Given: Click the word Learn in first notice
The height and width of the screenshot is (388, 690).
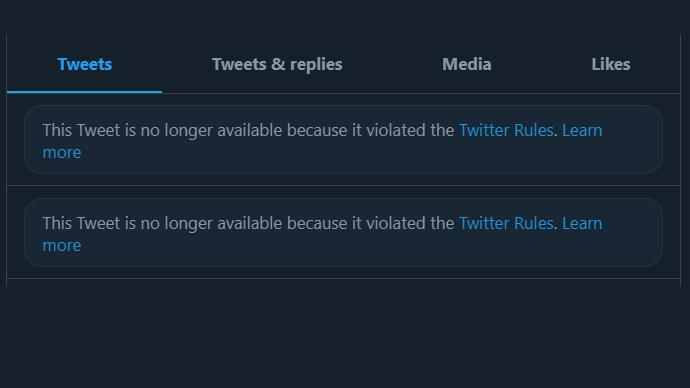Looking at the screenshot, I should (x=582, y=130).
